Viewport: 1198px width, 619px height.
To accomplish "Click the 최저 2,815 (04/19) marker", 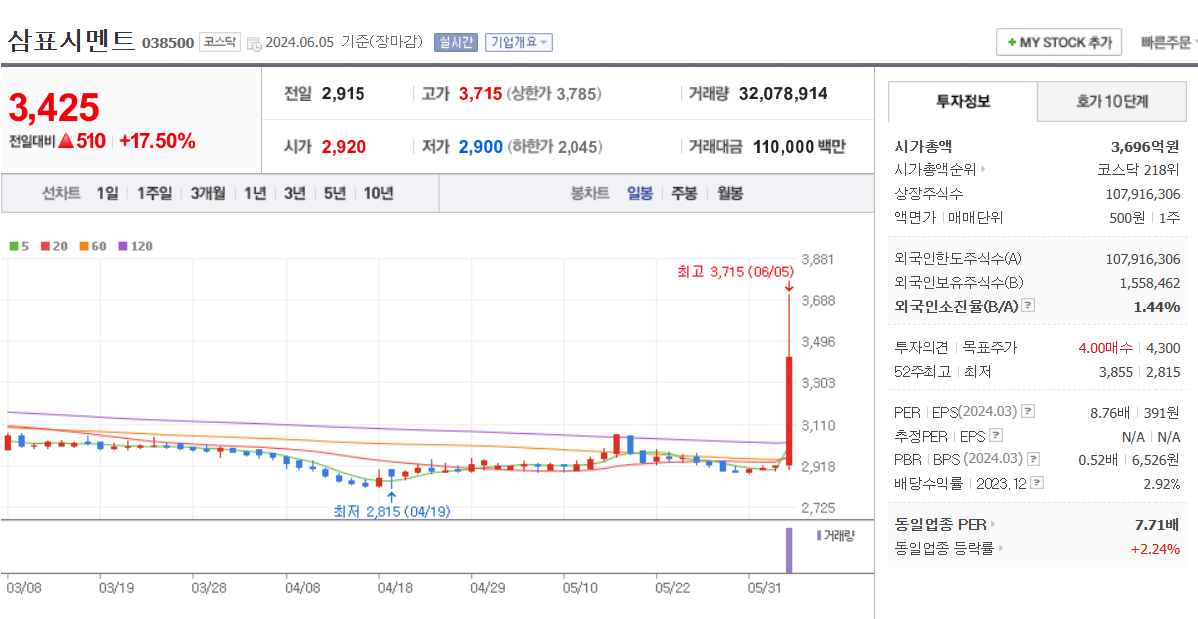I will 392,511.
